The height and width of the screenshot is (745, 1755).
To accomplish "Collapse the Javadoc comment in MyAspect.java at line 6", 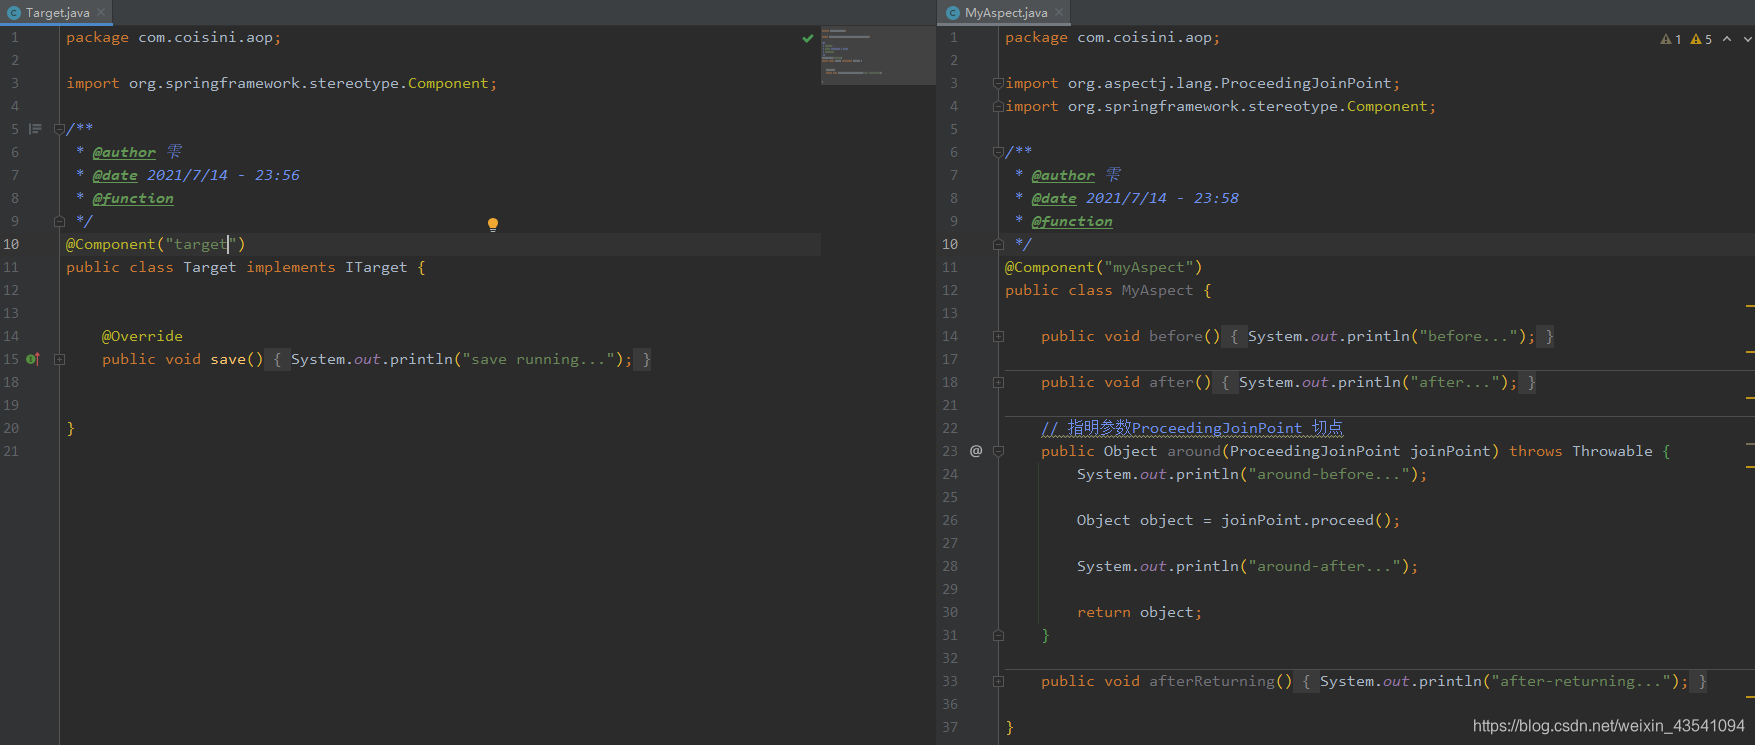I will tap(998, 152).
